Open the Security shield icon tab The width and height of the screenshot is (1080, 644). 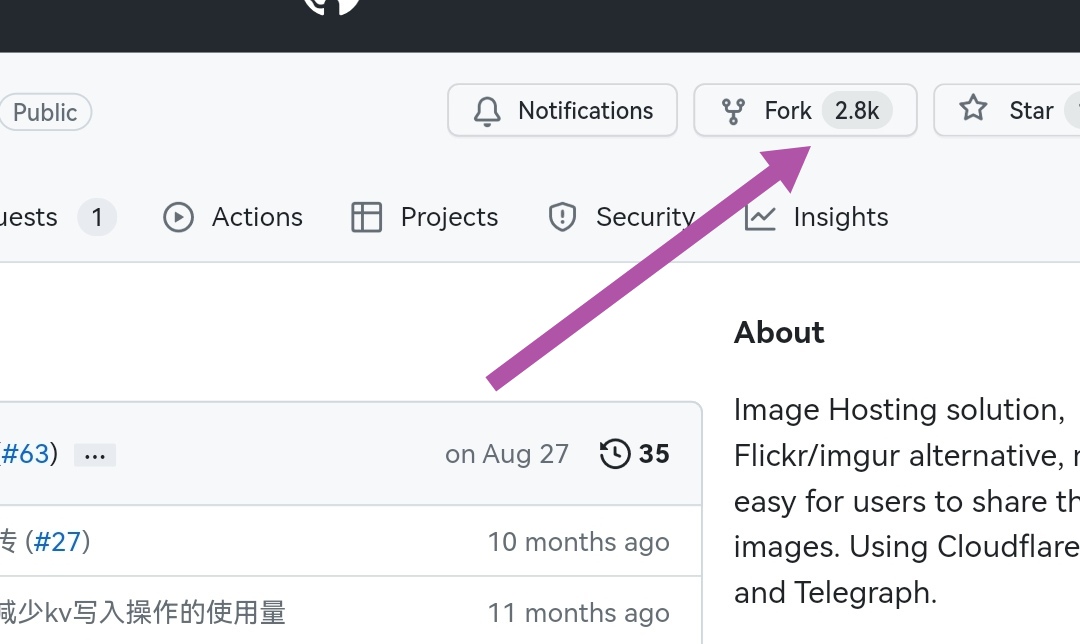(x=563, y=217)
